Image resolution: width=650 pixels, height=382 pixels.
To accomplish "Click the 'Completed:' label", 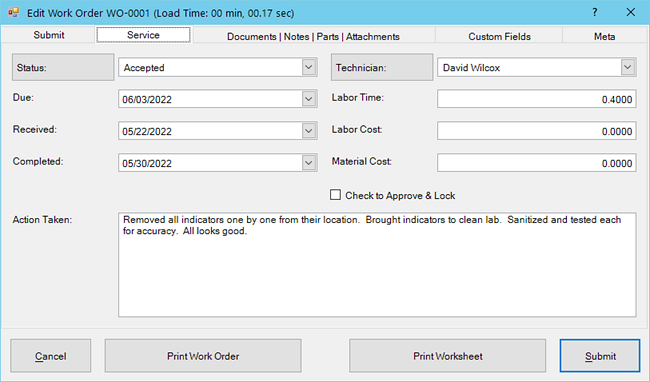I will [x=38, y=162].
